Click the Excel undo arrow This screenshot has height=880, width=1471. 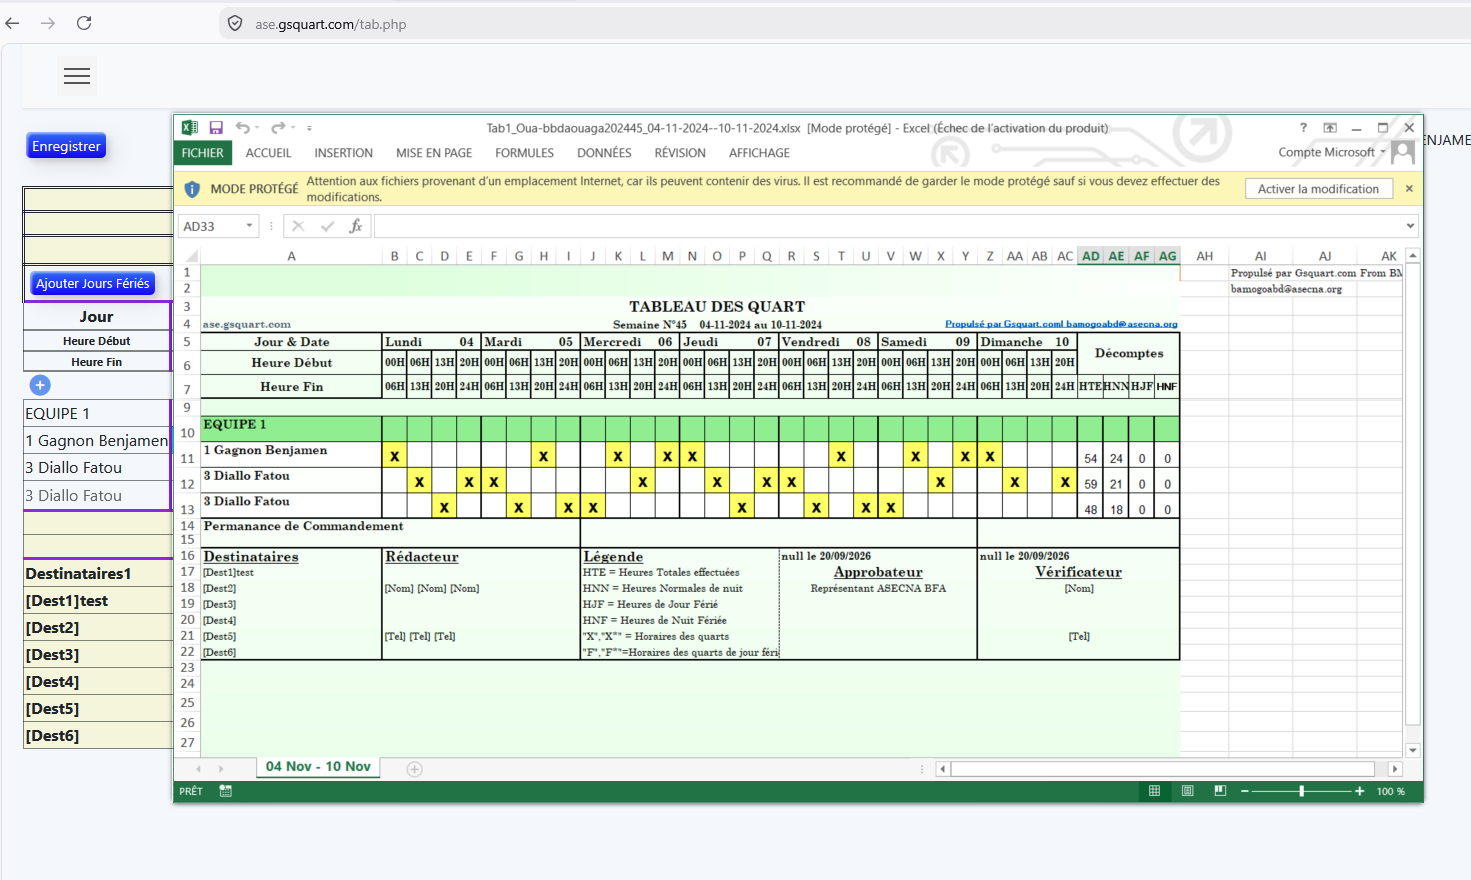[242, 128]
